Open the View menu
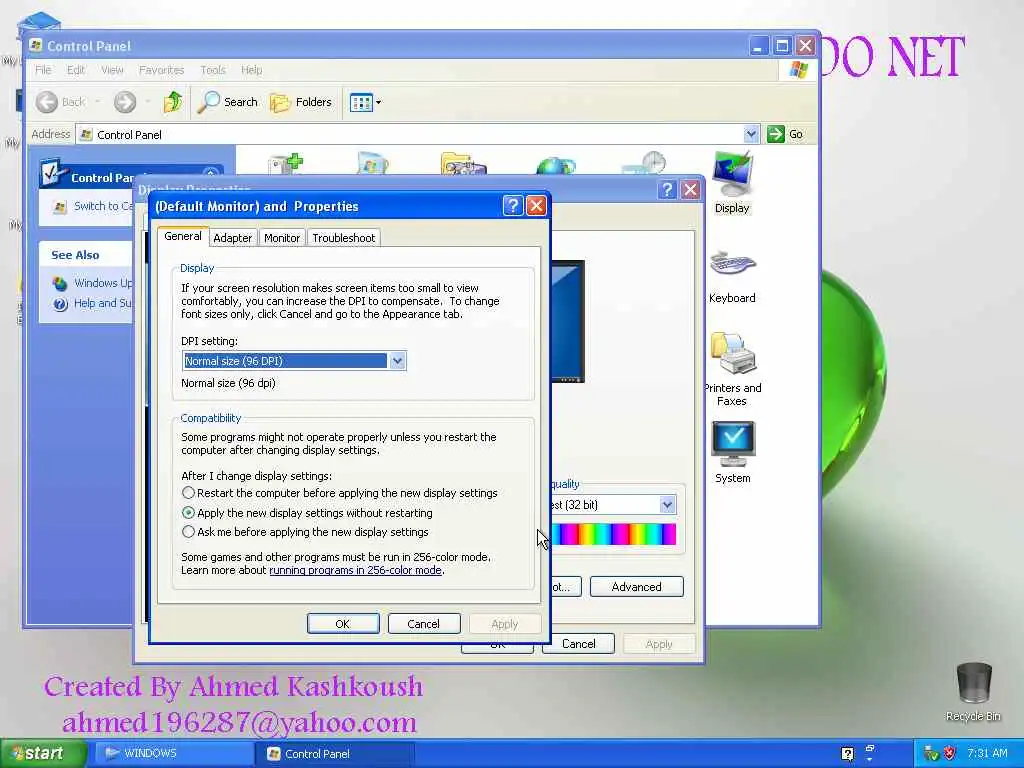 pyautogui.click(x=112, y=70)
